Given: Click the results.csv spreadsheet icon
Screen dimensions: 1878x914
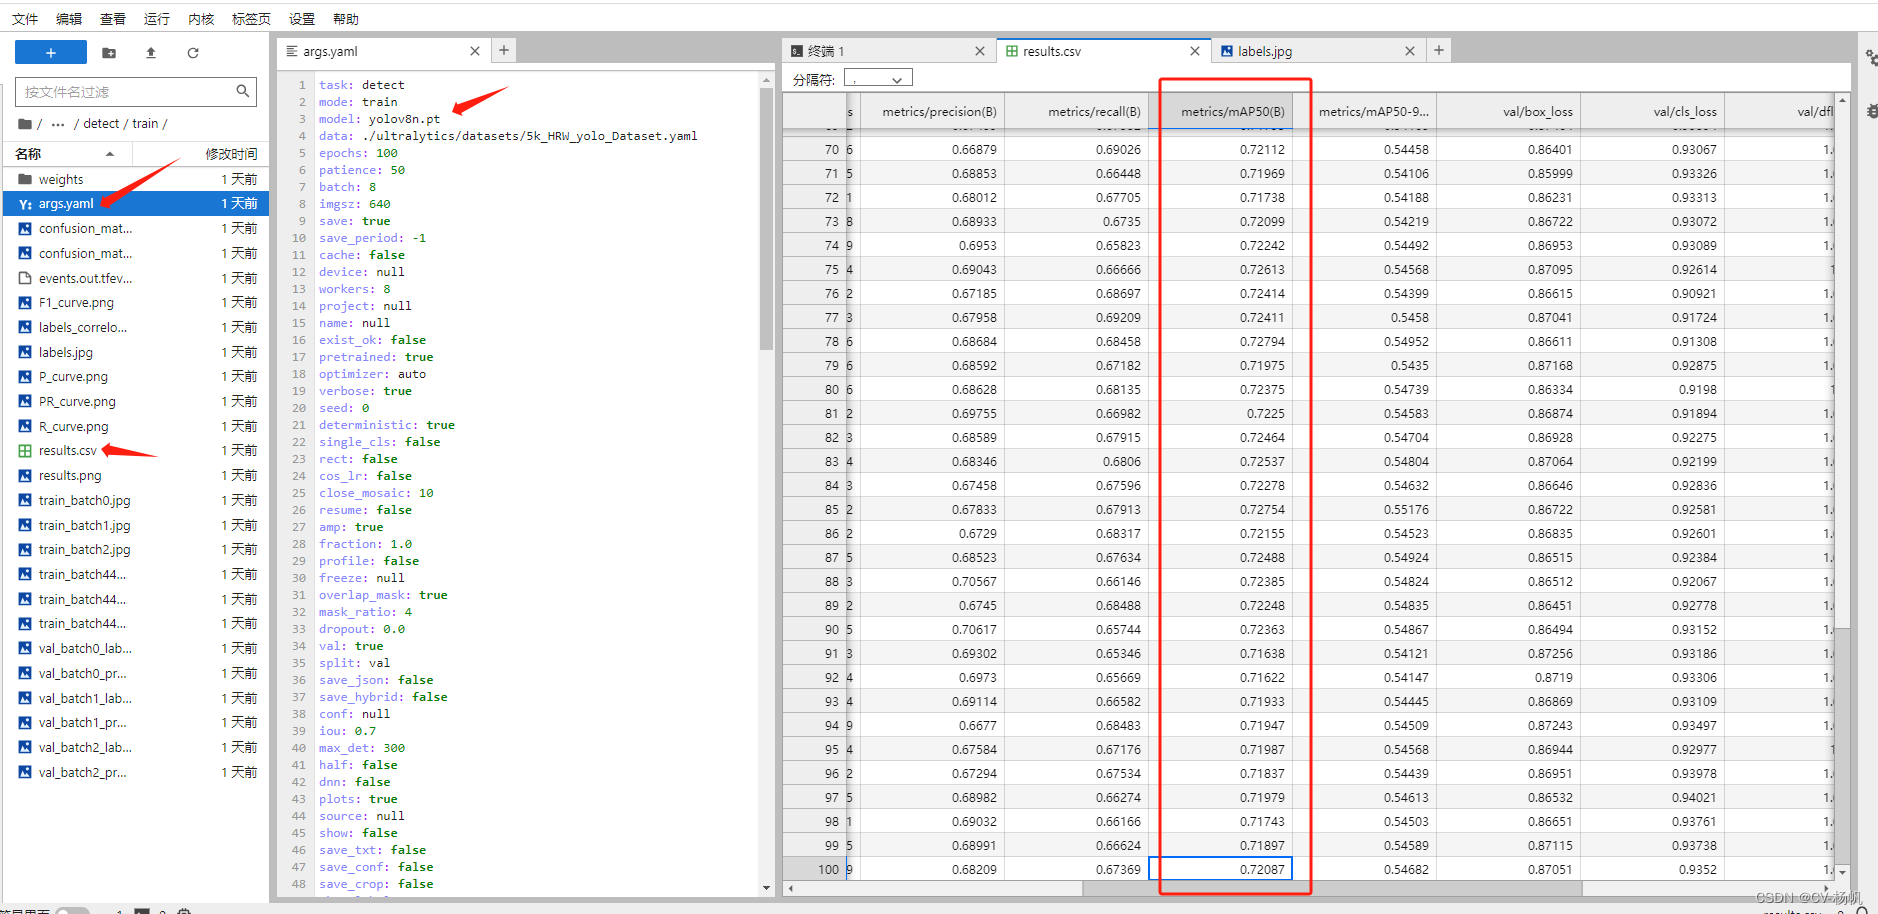Looking at the screenshot, I should click(25, 451).
